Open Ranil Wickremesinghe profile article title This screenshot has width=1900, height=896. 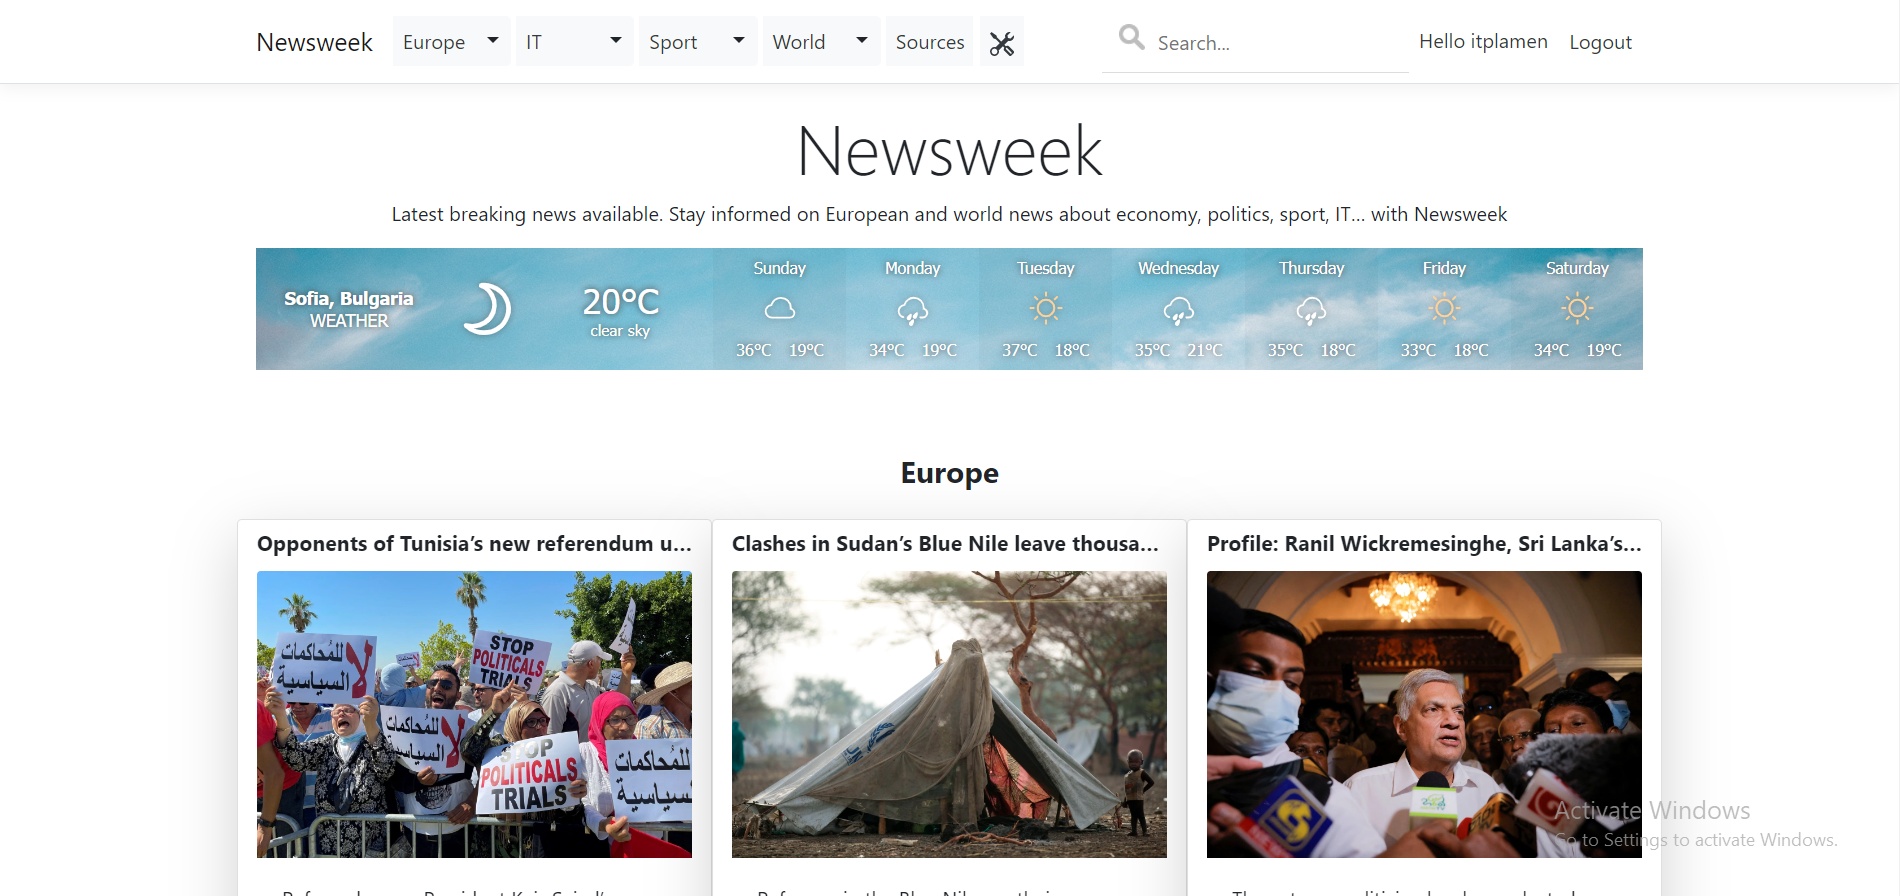(x=1424, y=543)
